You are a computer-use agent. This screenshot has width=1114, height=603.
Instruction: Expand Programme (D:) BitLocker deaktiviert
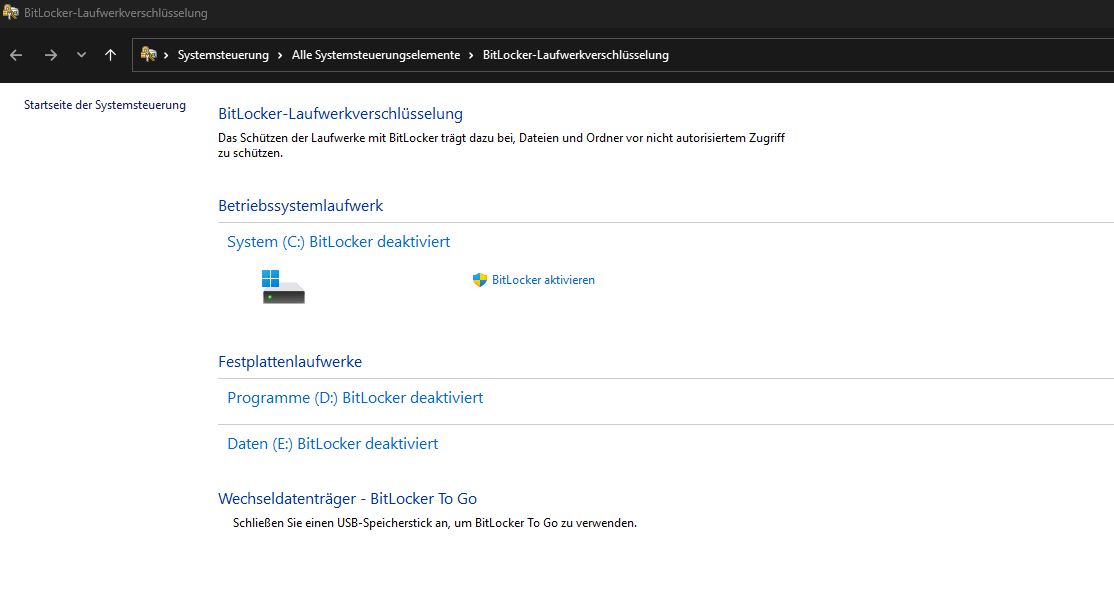coord(355,398)
